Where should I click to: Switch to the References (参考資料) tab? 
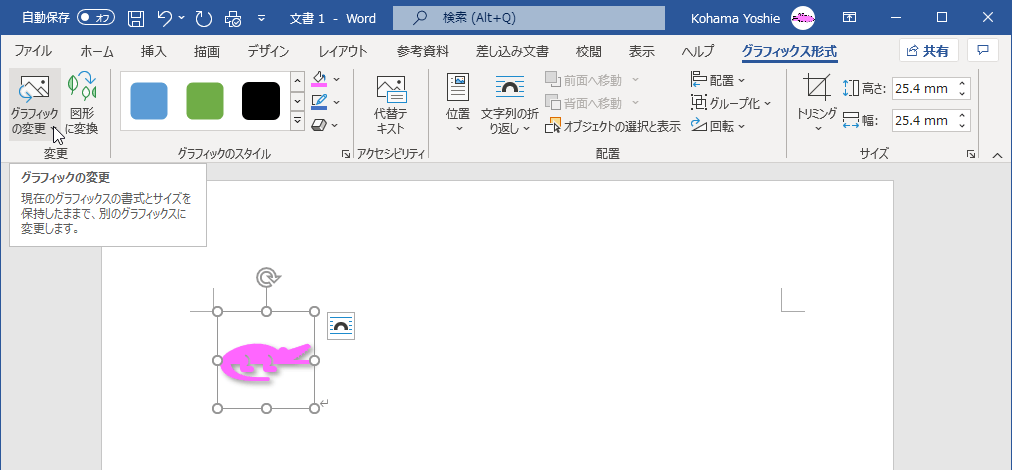coord(423,52)
